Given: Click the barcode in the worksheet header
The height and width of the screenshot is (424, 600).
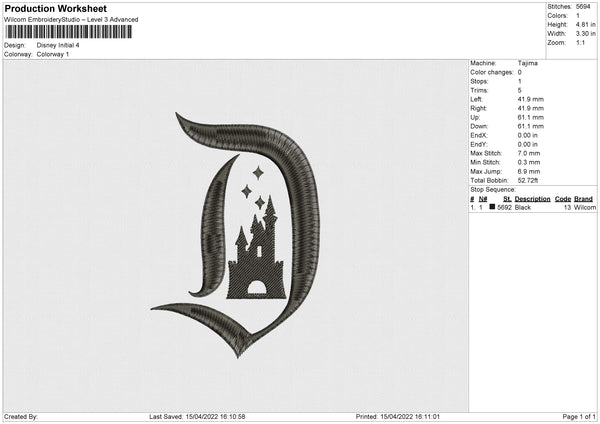Looking at the screenshot, I should coord(68,32).
